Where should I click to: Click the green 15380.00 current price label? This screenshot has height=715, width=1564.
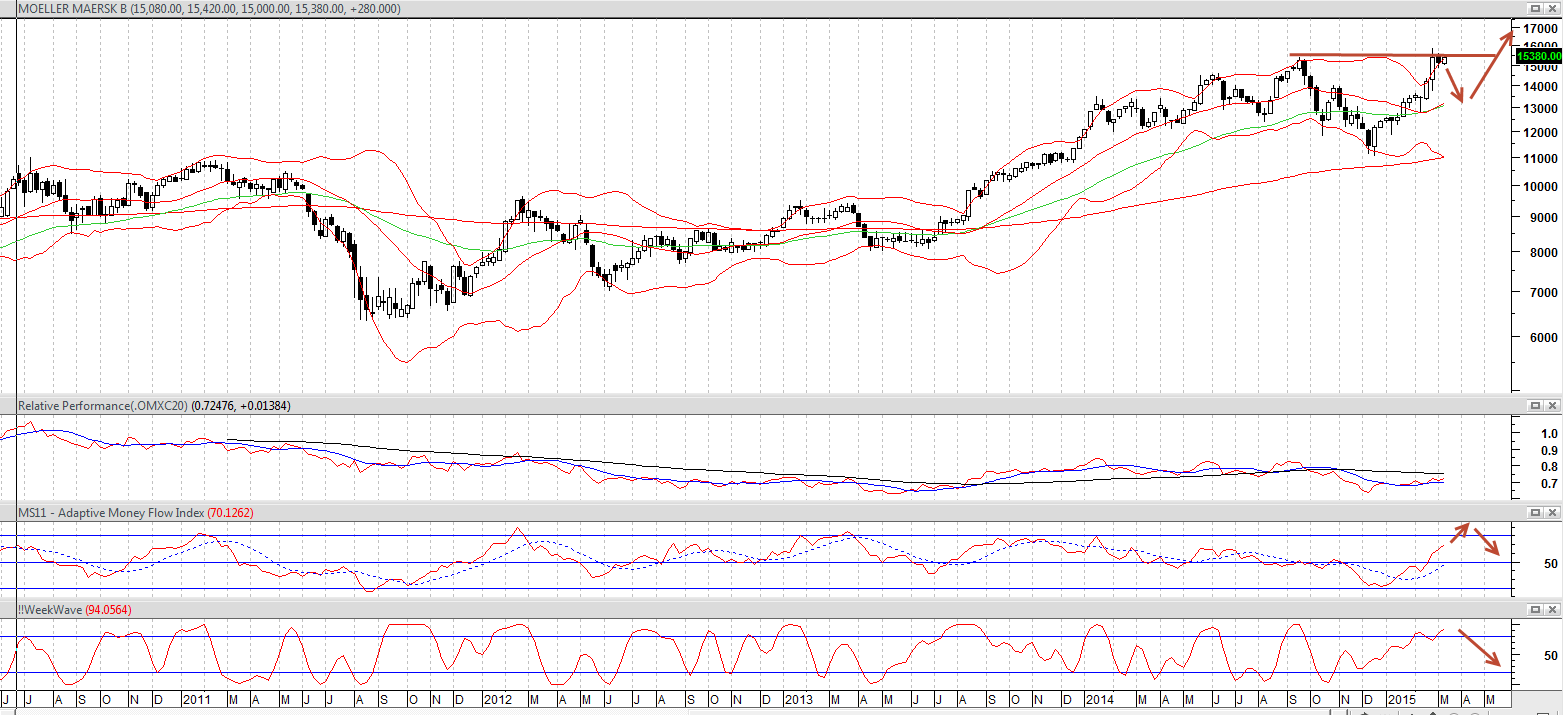[x=1538, y=57]
